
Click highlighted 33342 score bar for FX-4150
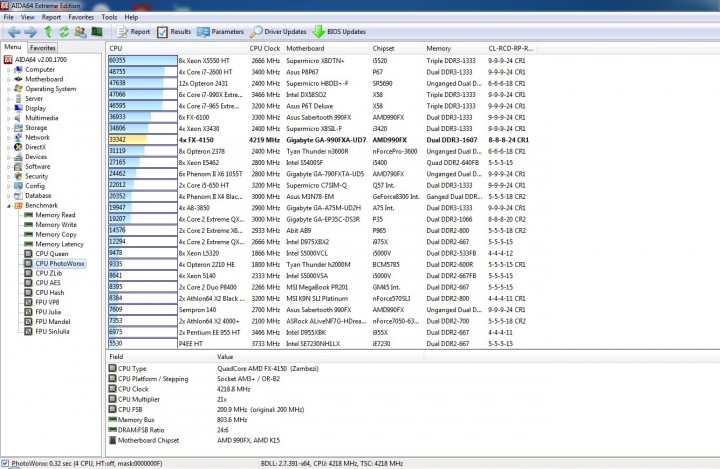coord(142,140)
